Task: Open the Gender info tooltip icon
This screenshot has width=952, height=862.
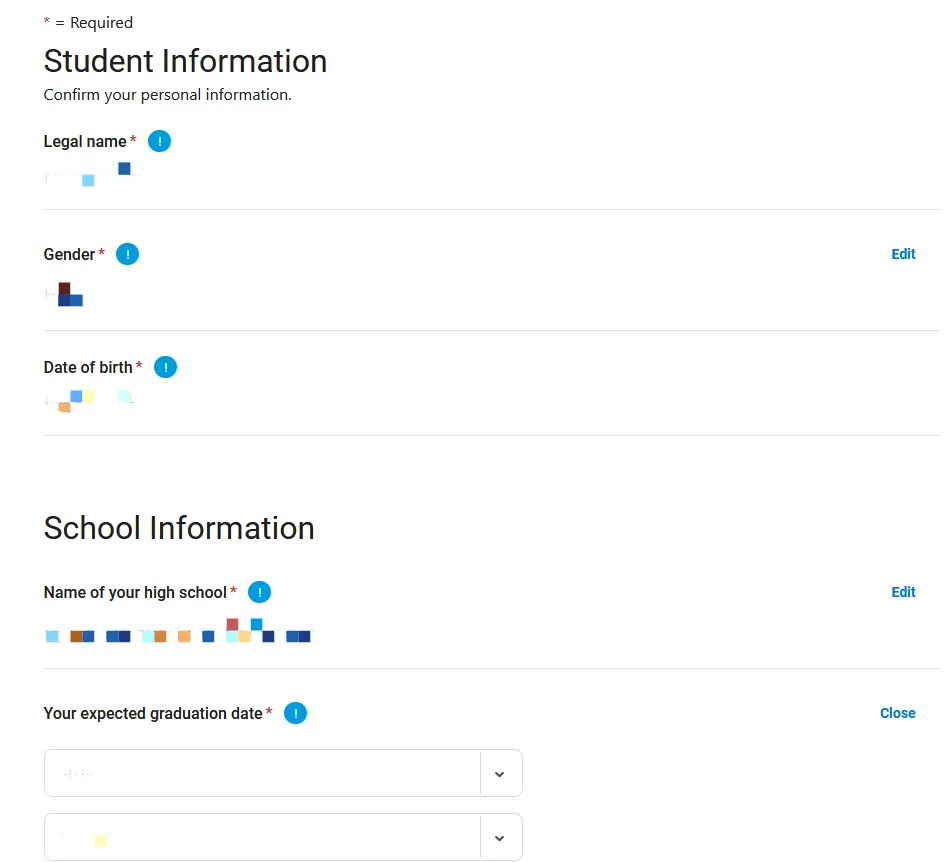Action: tap(127, 255)
